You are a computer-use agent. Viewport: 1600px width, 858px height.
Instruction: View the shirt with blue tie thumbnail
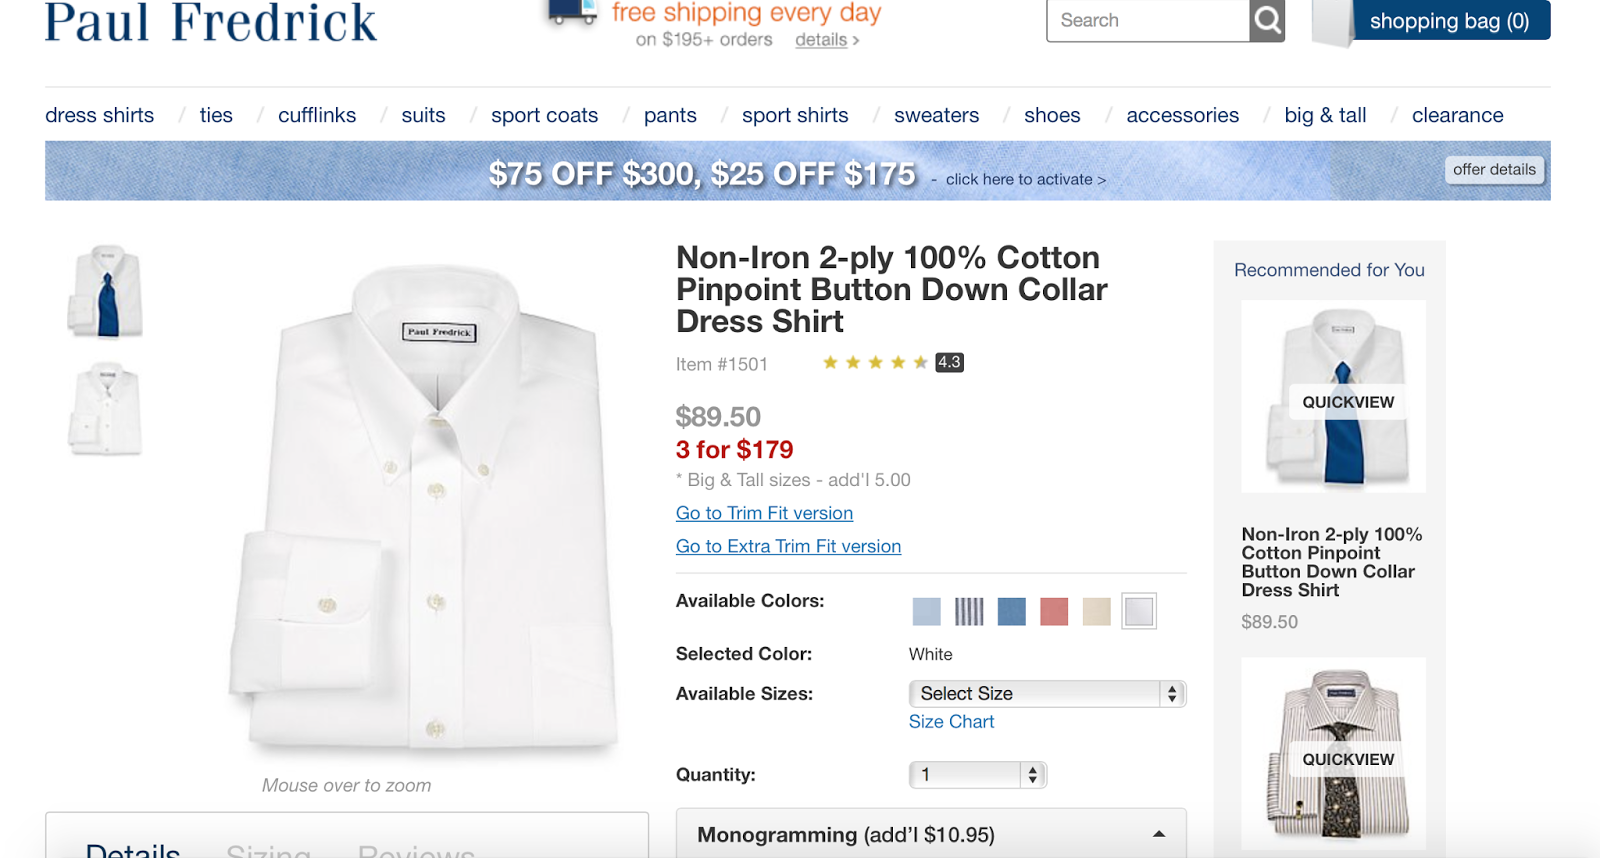(106, 292)
